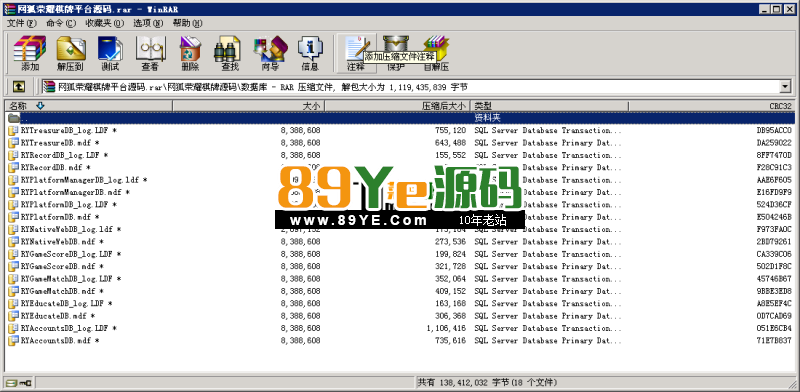Sort by the Name (名称) column header

[89, 106]
